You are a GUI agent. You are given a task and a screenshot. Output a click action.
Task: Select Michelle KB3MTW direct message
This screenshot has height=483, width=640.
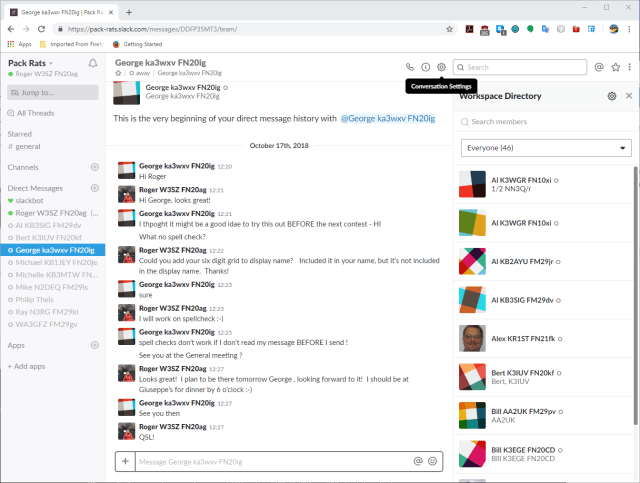pos(53,275)
